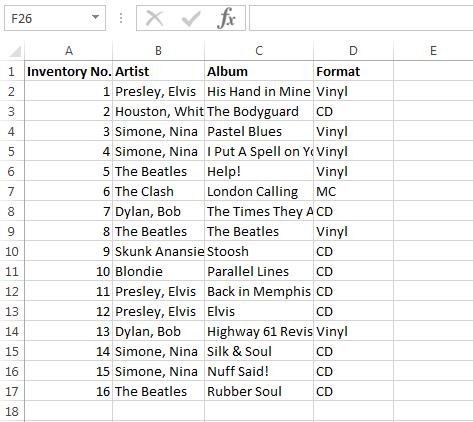
Task: Select row 7 header
Action: (x=11, y=191)
